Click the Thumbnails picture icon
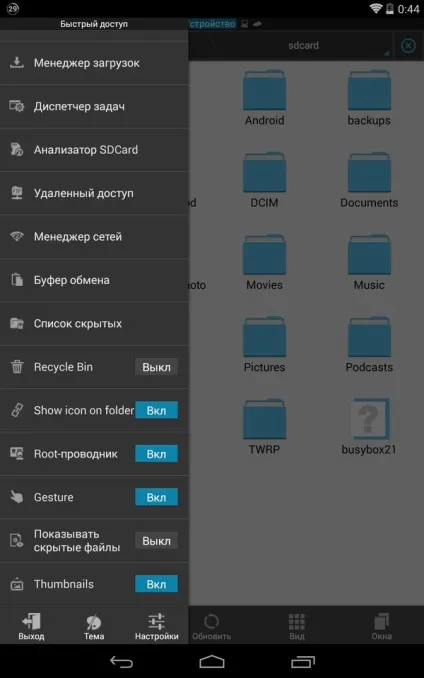Screen dimensions: 424x678 (17, 584)
